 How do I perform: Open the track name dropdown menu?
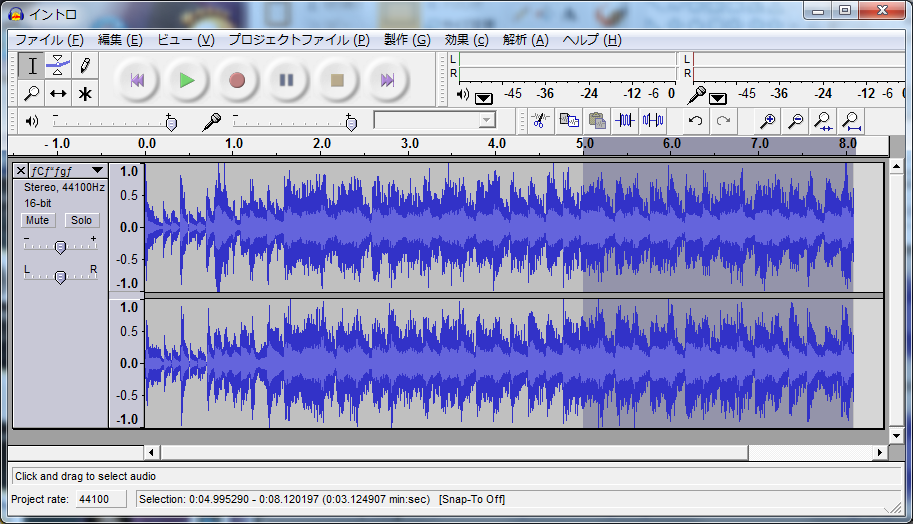click(x=97, y=171)
